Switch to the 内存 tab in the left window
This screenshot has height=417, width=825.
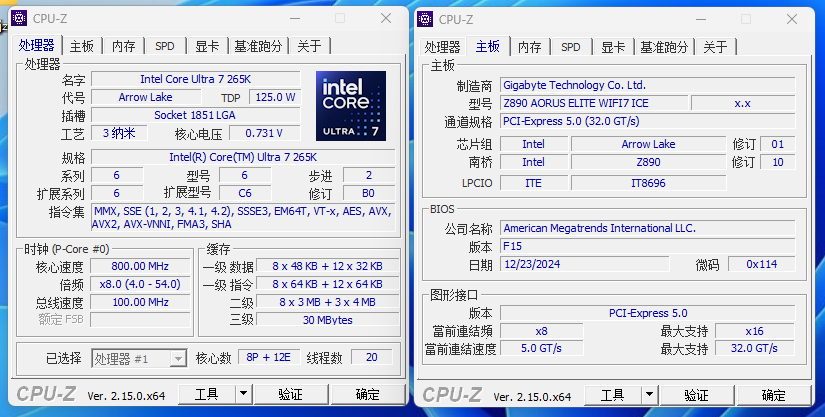[x=124, y=46]
